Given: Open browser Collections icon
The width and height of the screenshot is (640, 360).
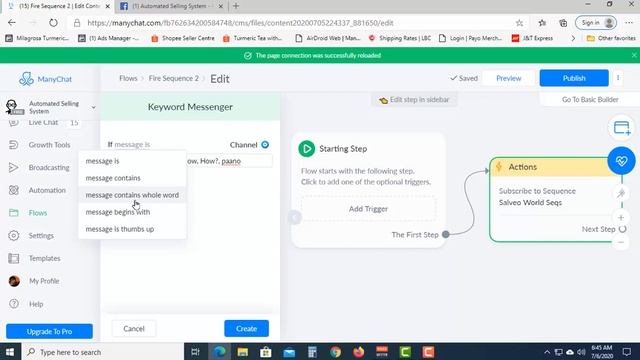Looking at the screenshot, I should tap(563, 23).
